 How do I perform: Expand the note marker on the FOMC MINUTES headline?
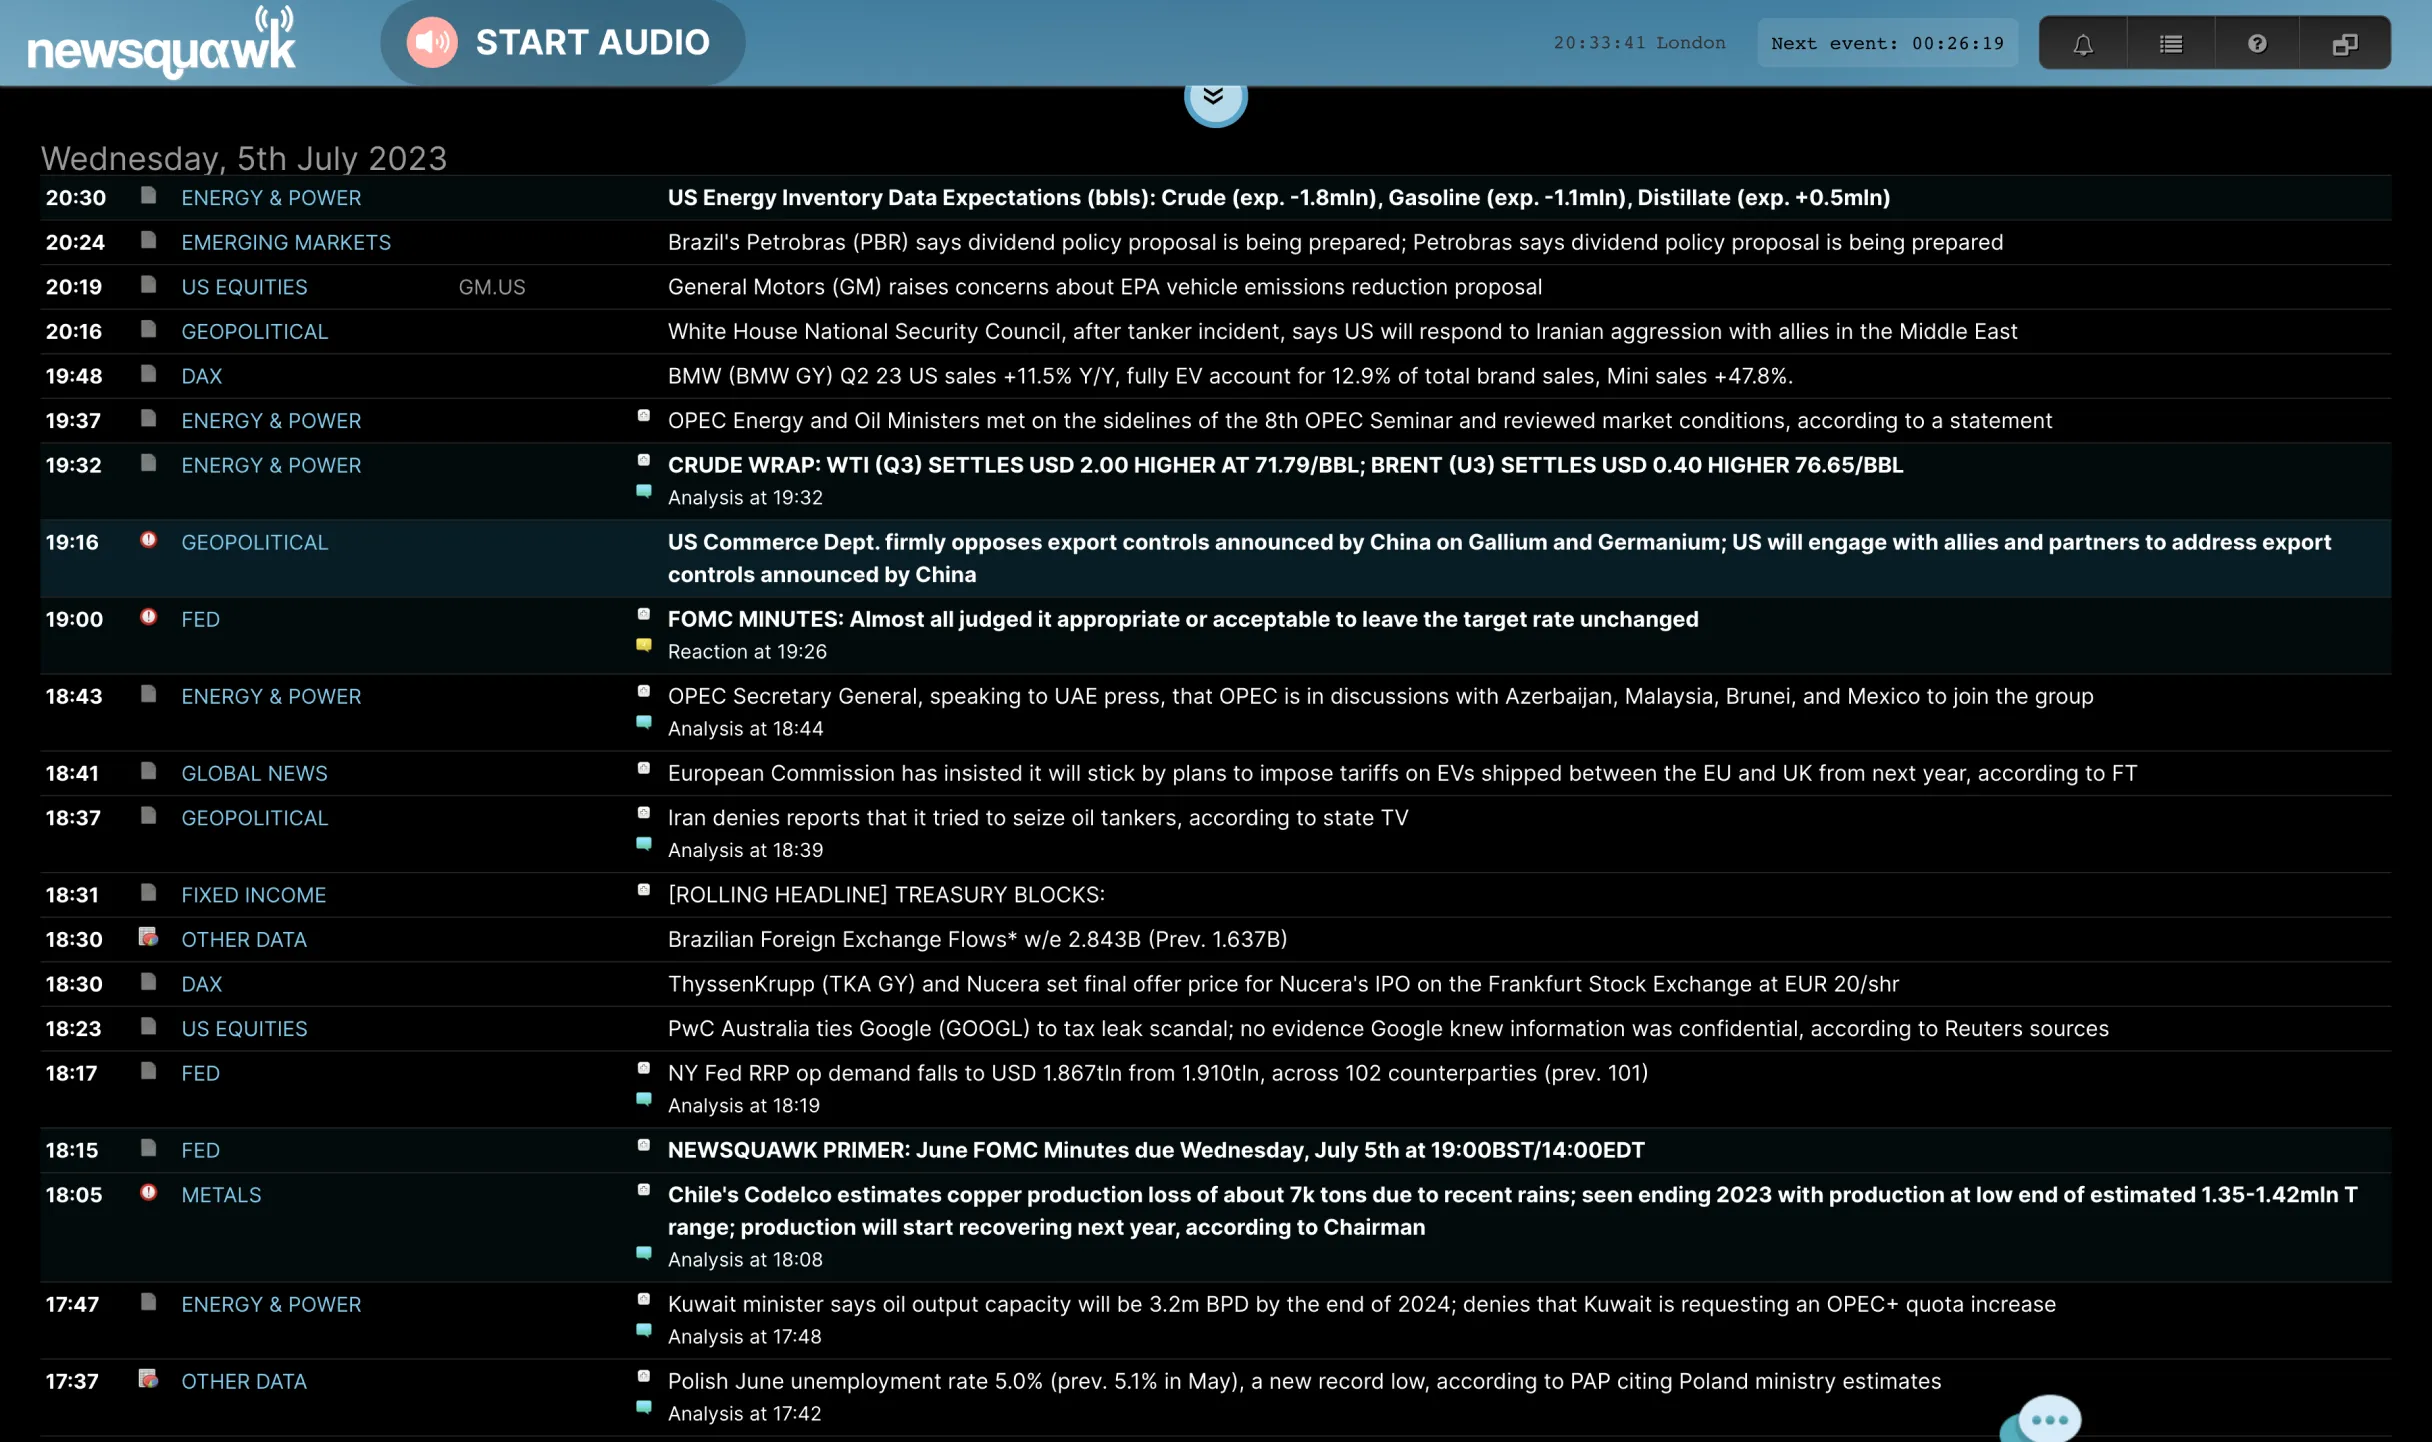pos(644,614)
